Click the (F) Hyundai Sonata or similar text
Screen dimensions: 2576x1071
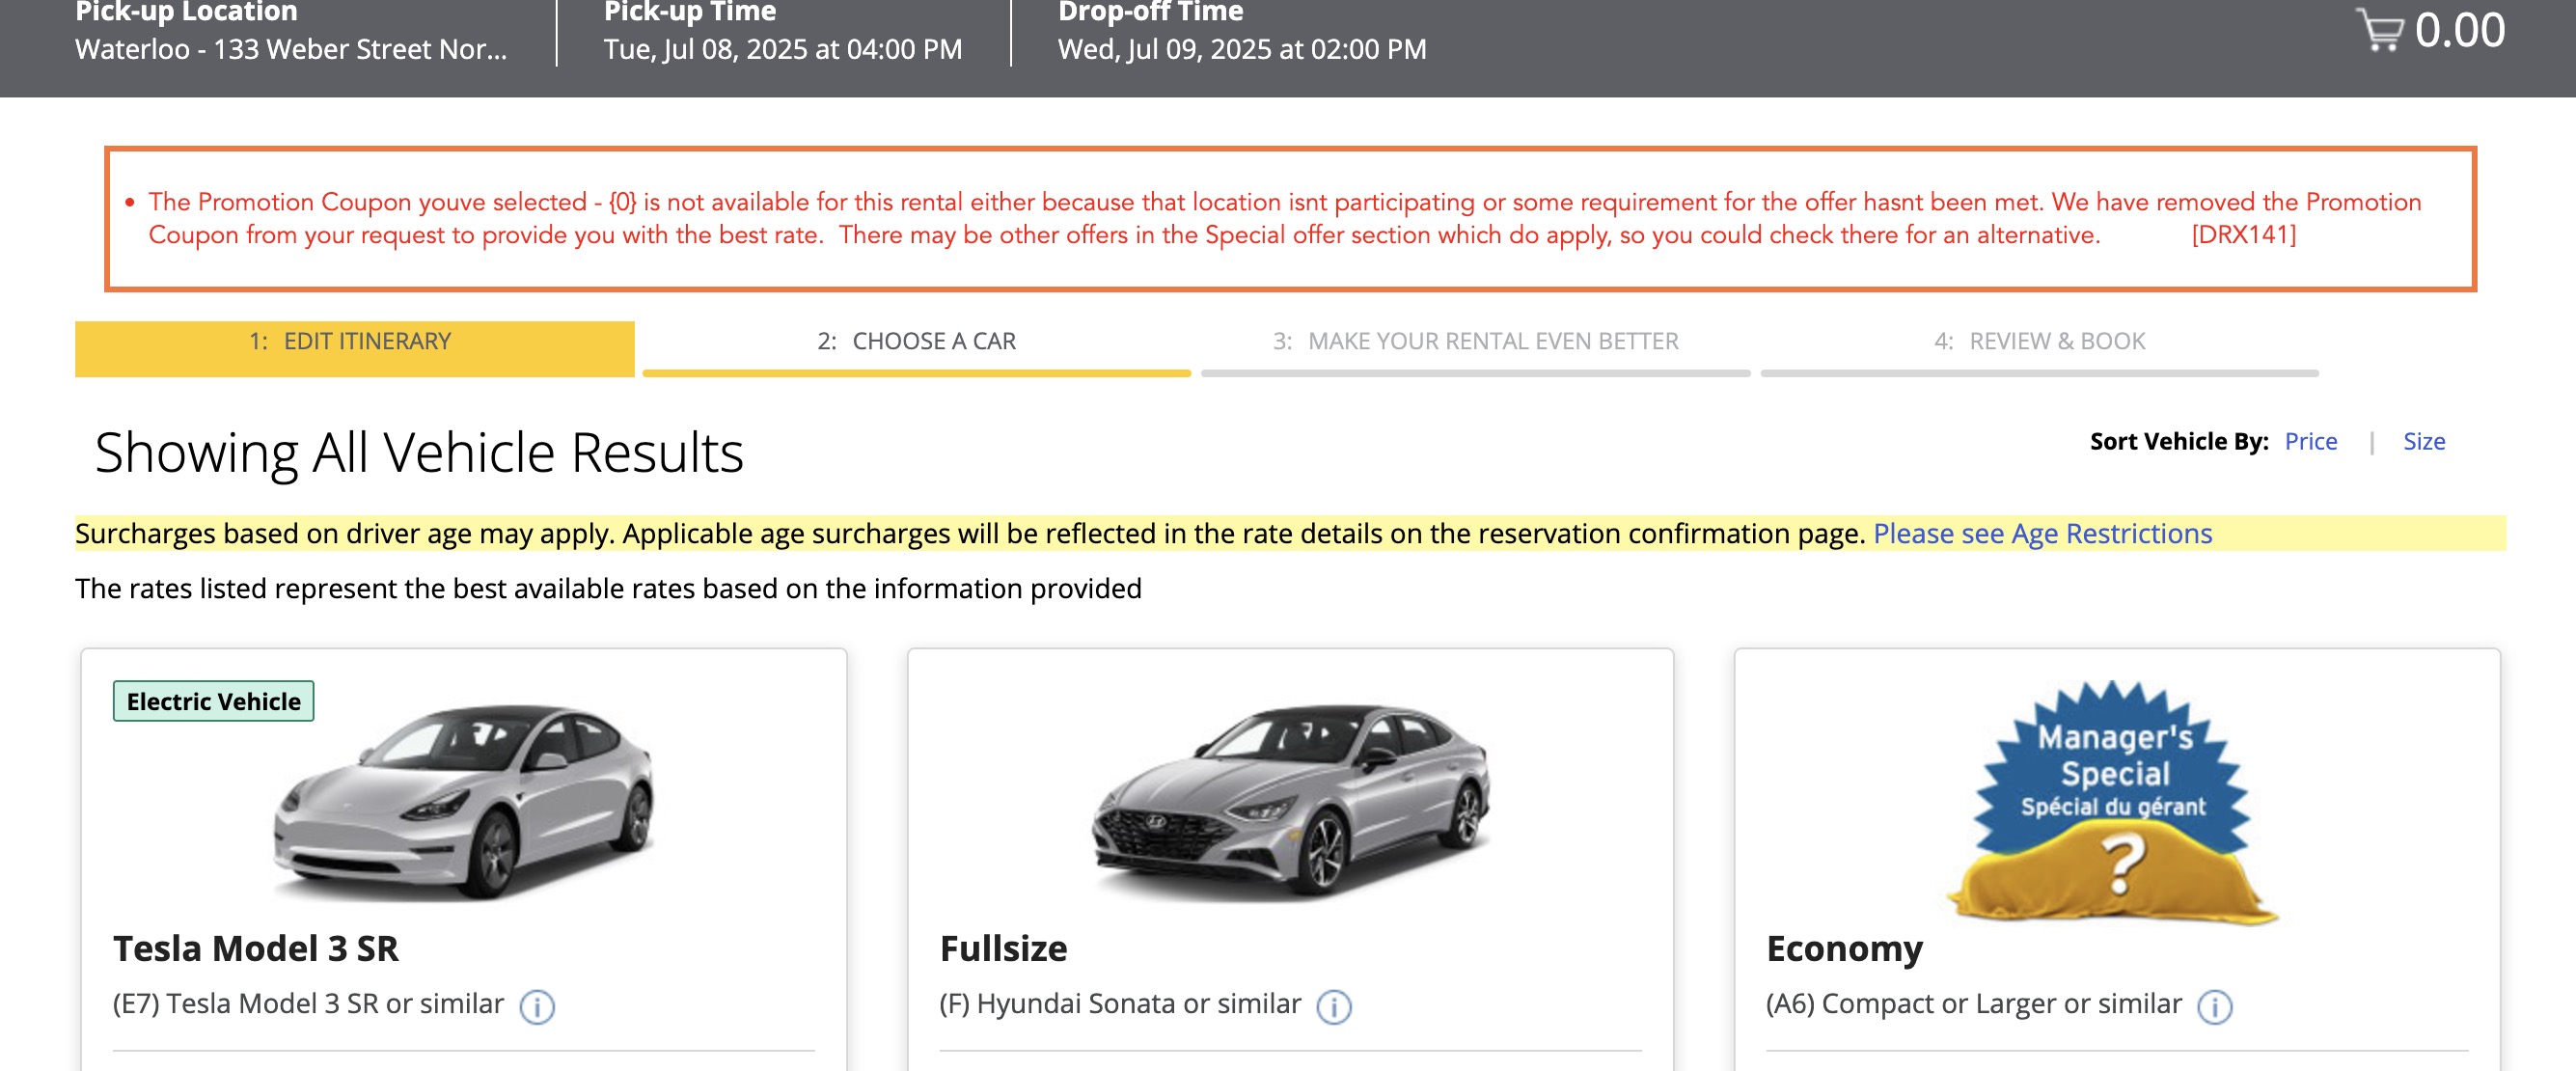pyautogui.click(x=1120, y=1004)
